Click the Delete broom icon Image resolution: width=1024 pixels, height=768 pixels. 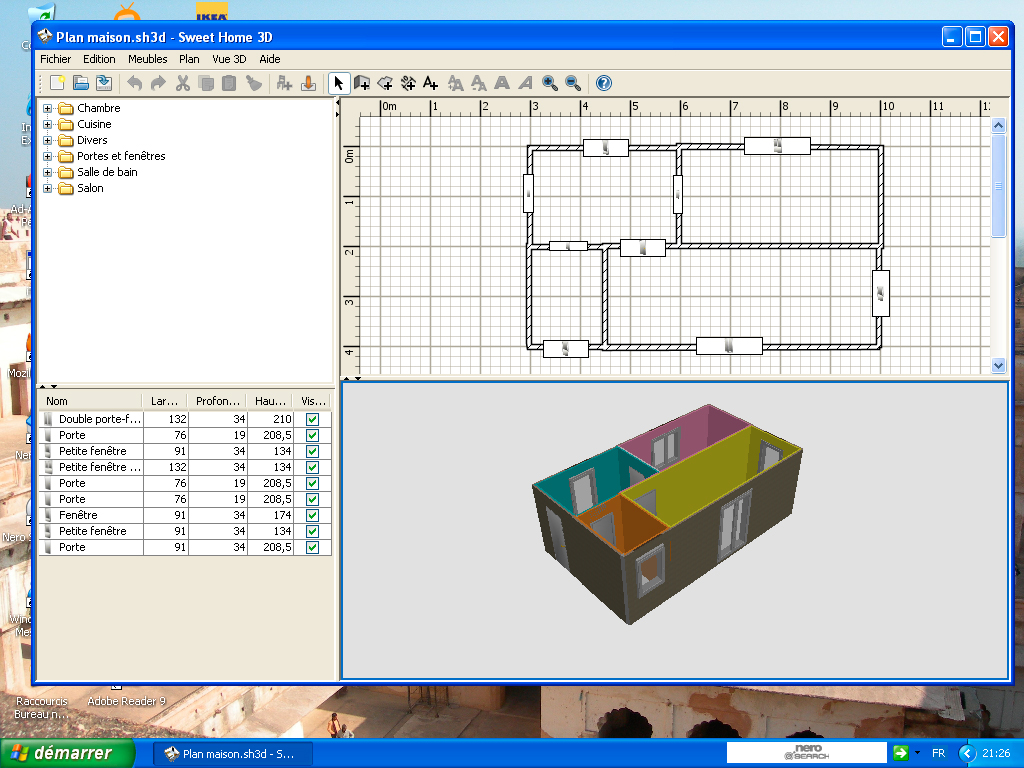(253, 83)
